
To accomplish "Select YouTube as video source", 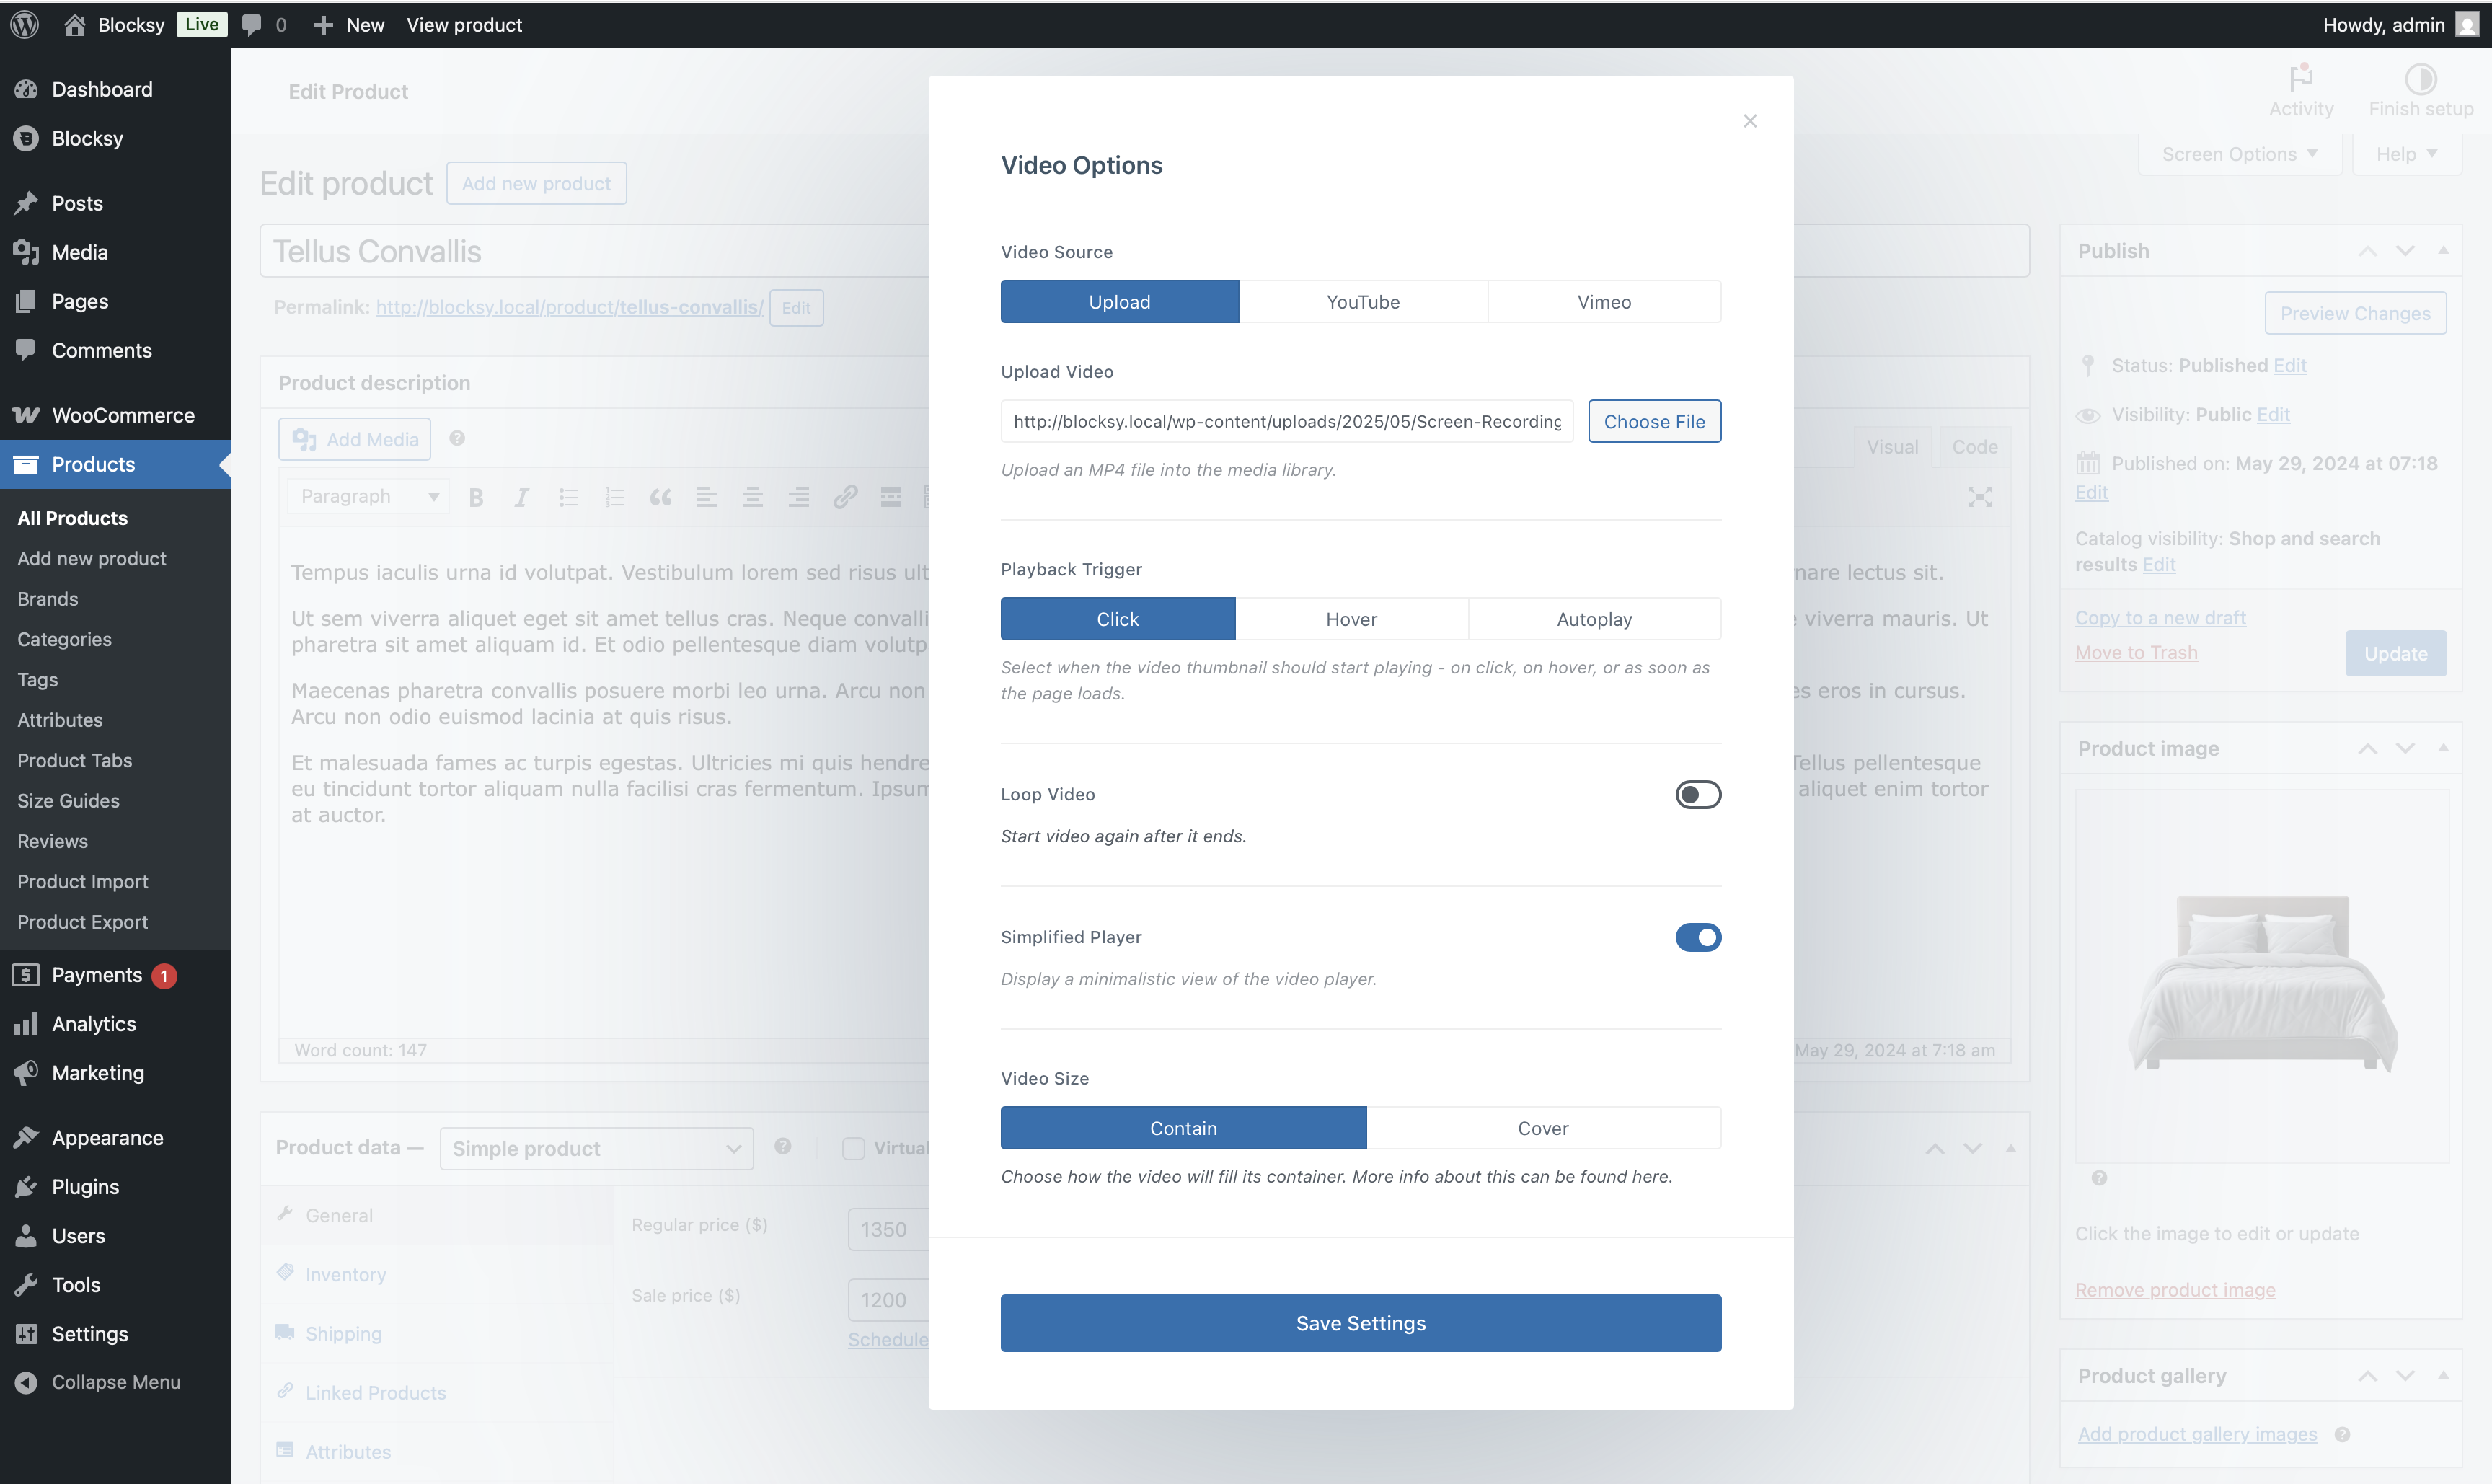I will point(1363,302).
